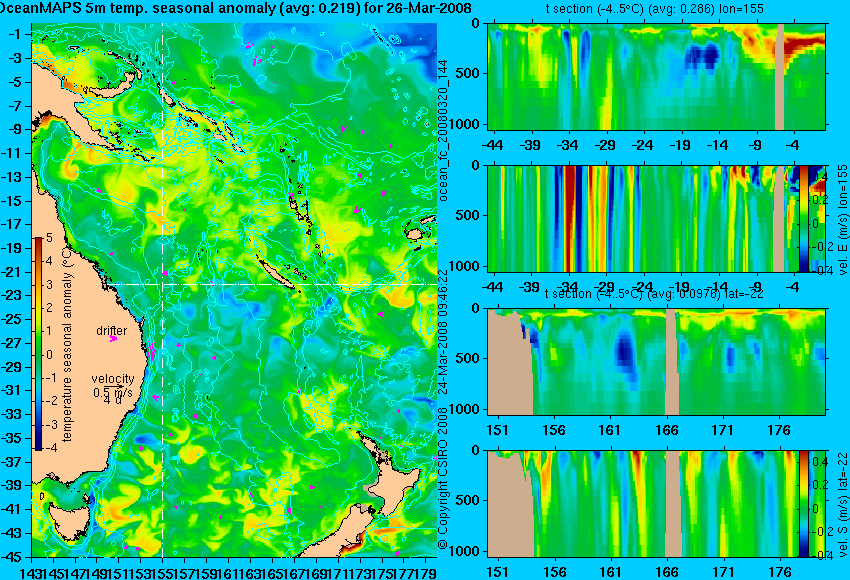The image size is (850, 580).
Task: Click the '0.4' label on the vel. S color bar
Action: [x=820, y=462]
